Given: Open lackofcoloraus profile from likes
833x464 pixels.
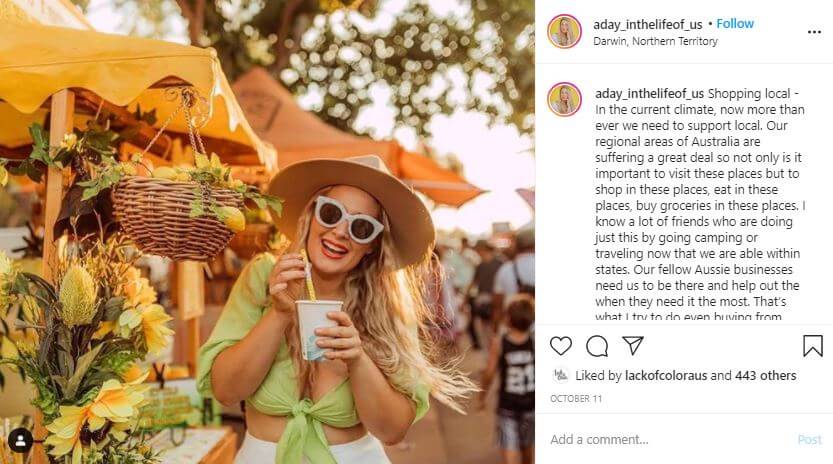Looking at the screenshot, I should (666, 375).
